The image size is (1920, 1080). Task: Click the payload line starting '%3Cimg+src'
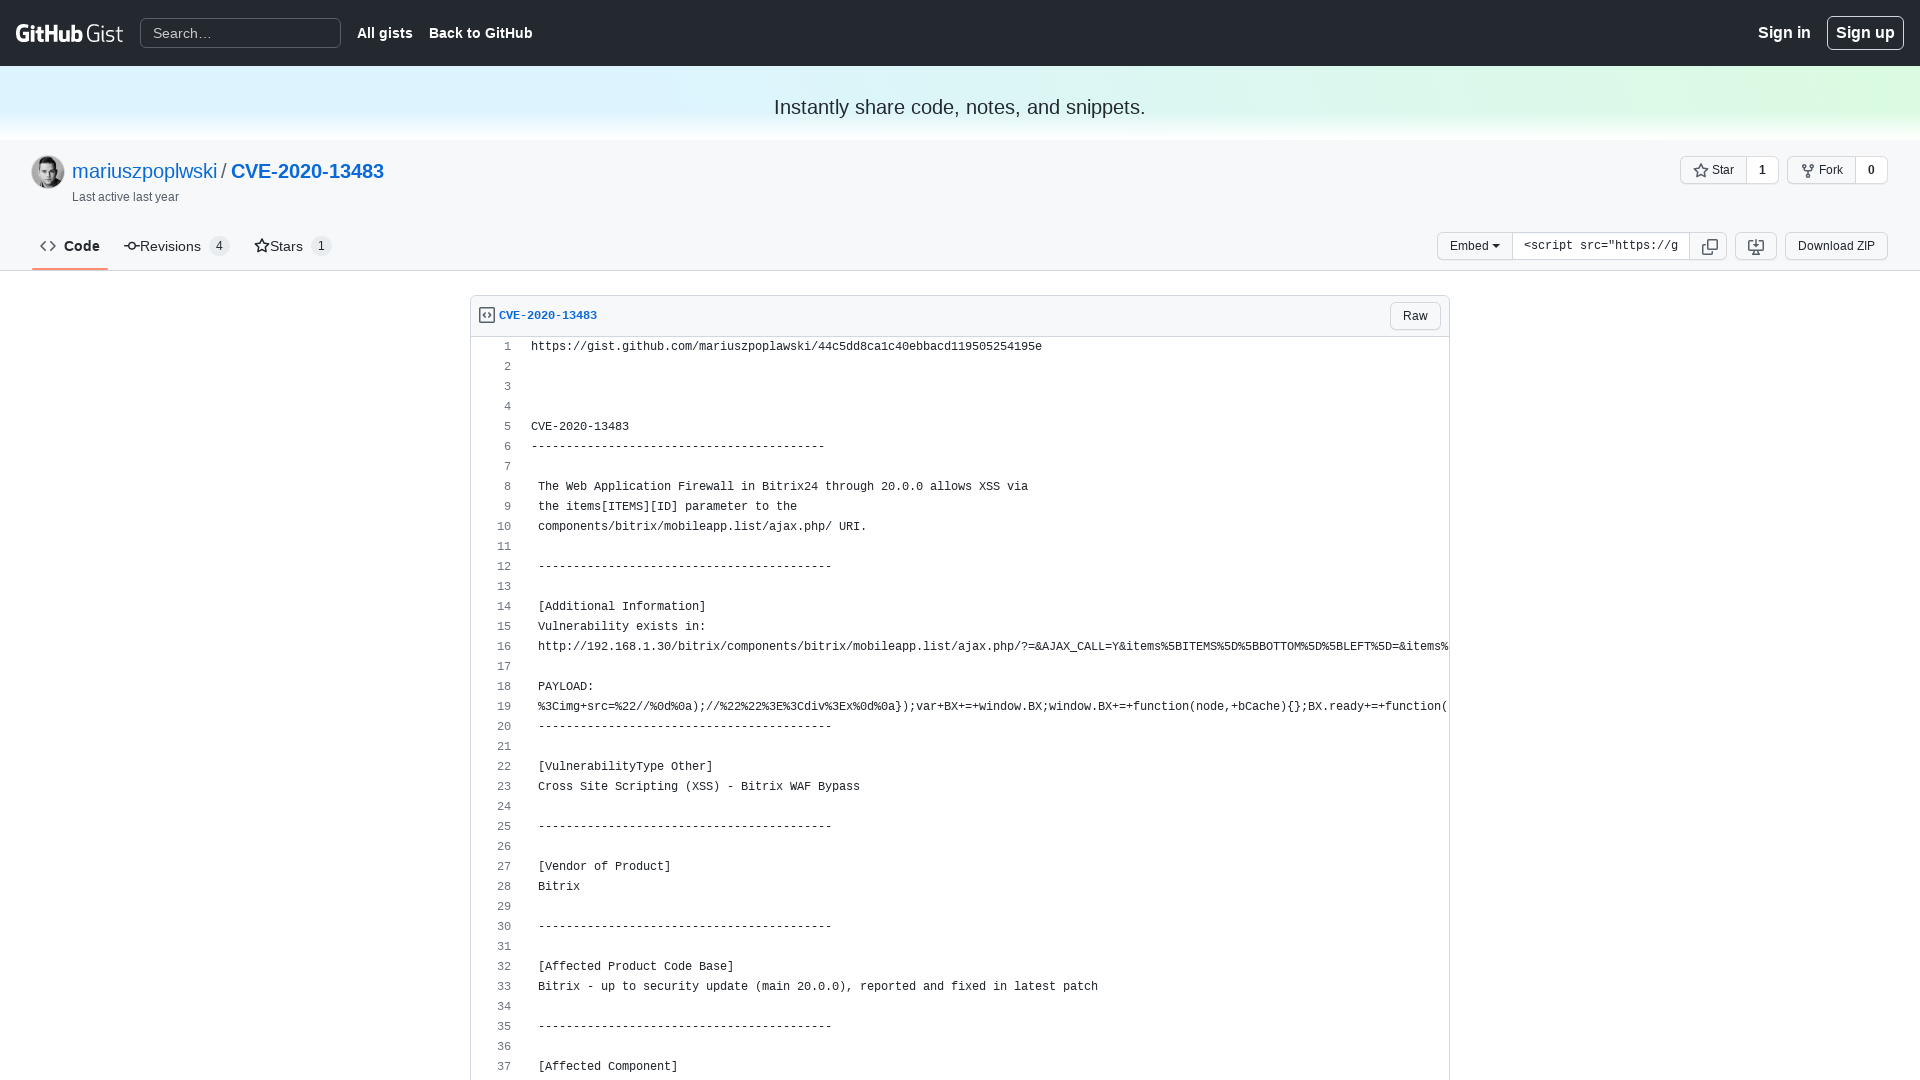(993, 707)
